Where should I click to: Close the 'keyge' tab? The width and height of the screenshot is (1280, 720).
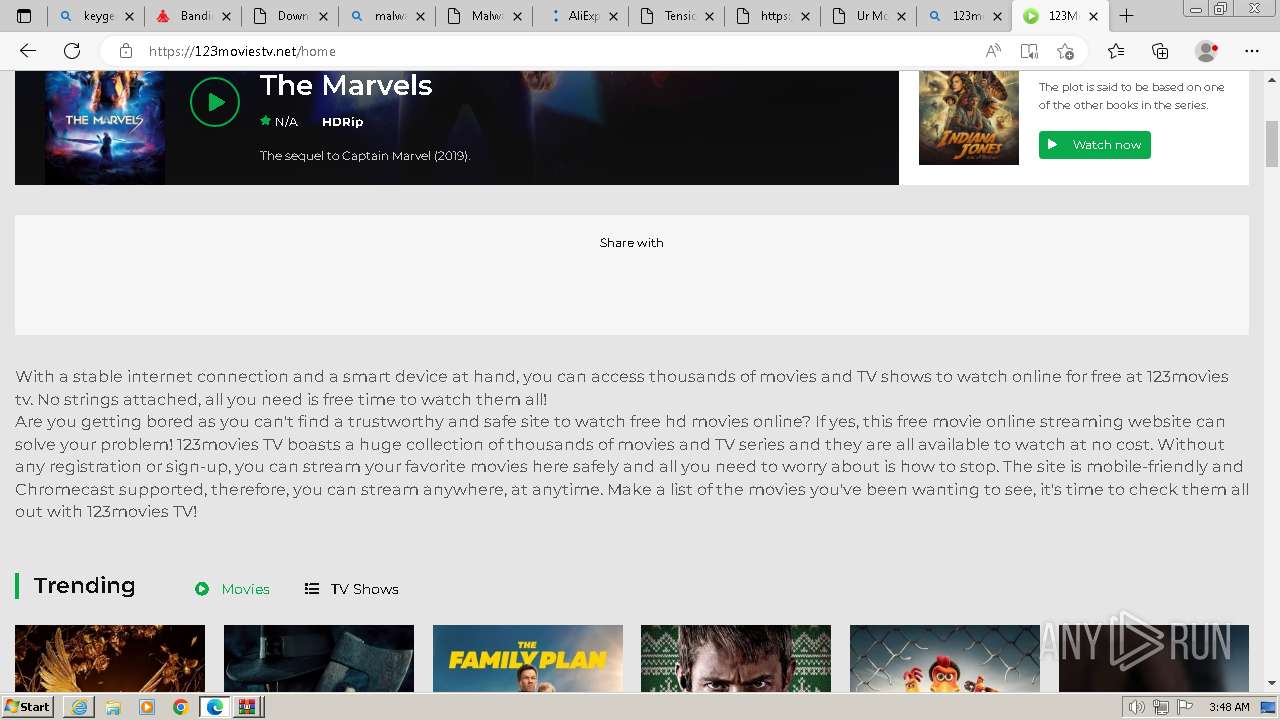click(x=129, y=16)
